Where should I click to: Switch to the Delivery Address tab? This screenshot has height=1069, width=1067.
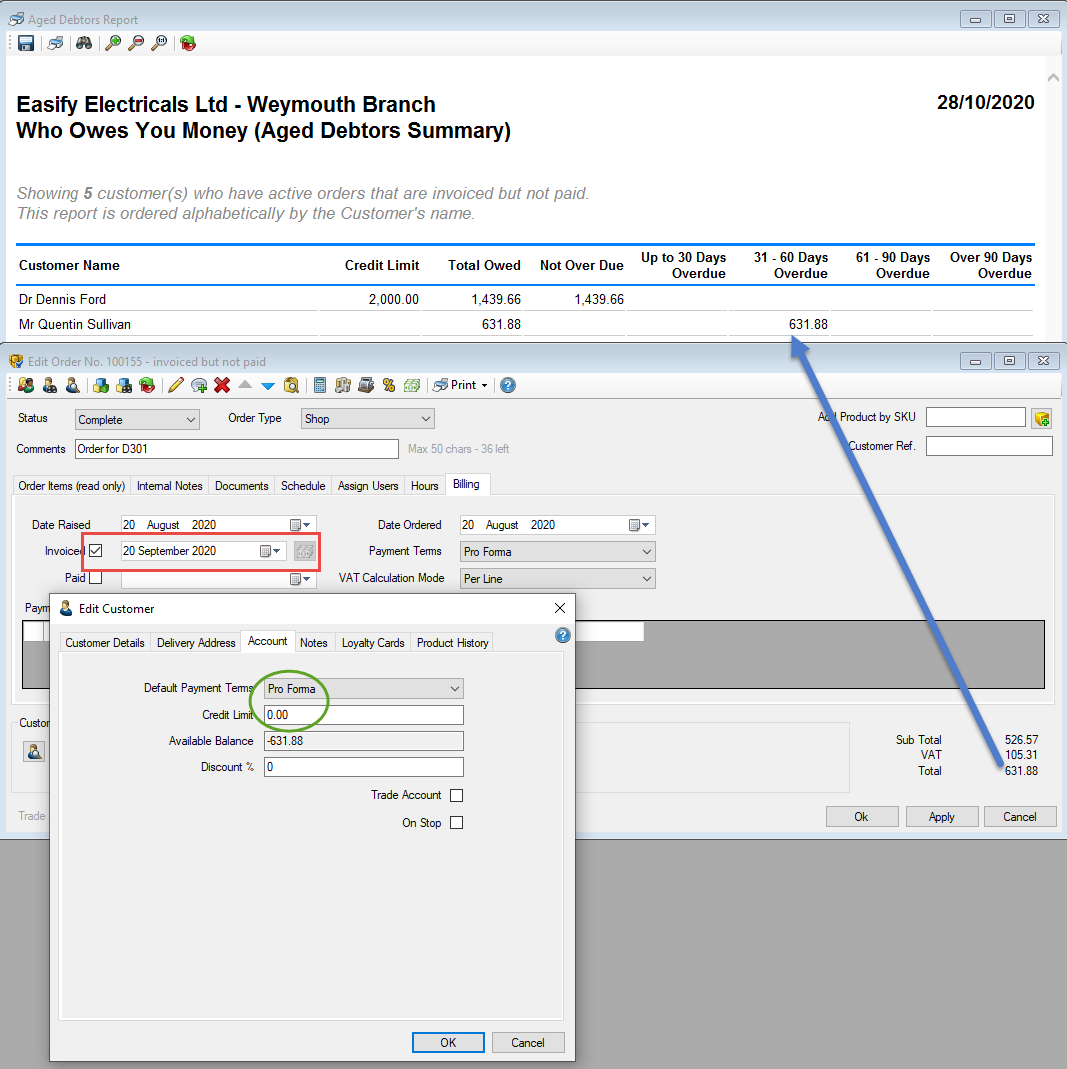point(196,643)
